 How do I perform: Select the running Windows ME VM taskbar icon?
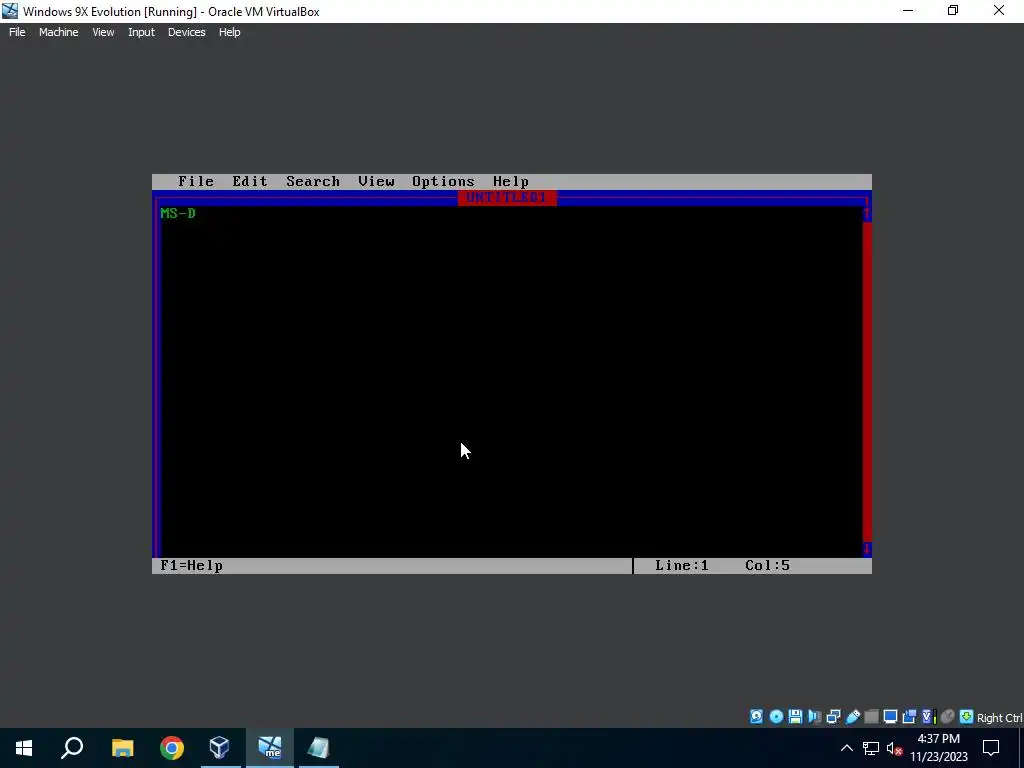(x=270, y=748)
